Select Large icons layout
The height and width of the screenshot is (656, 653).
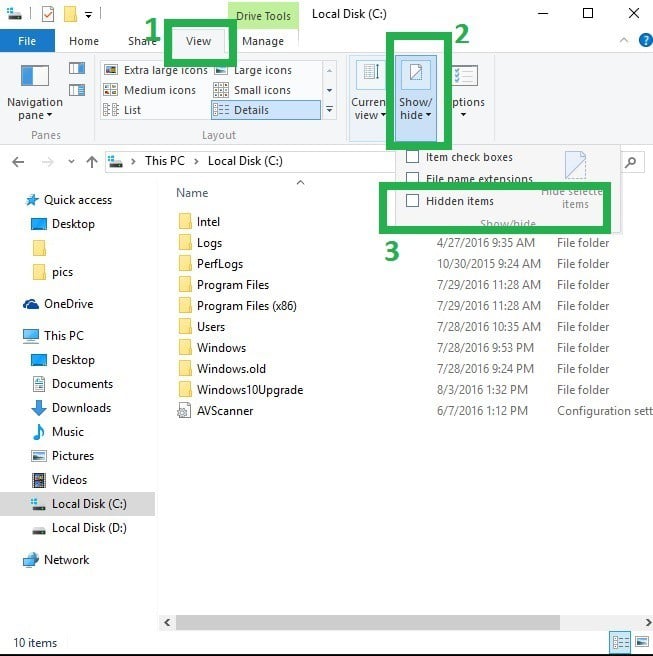(x=253, y=70)
